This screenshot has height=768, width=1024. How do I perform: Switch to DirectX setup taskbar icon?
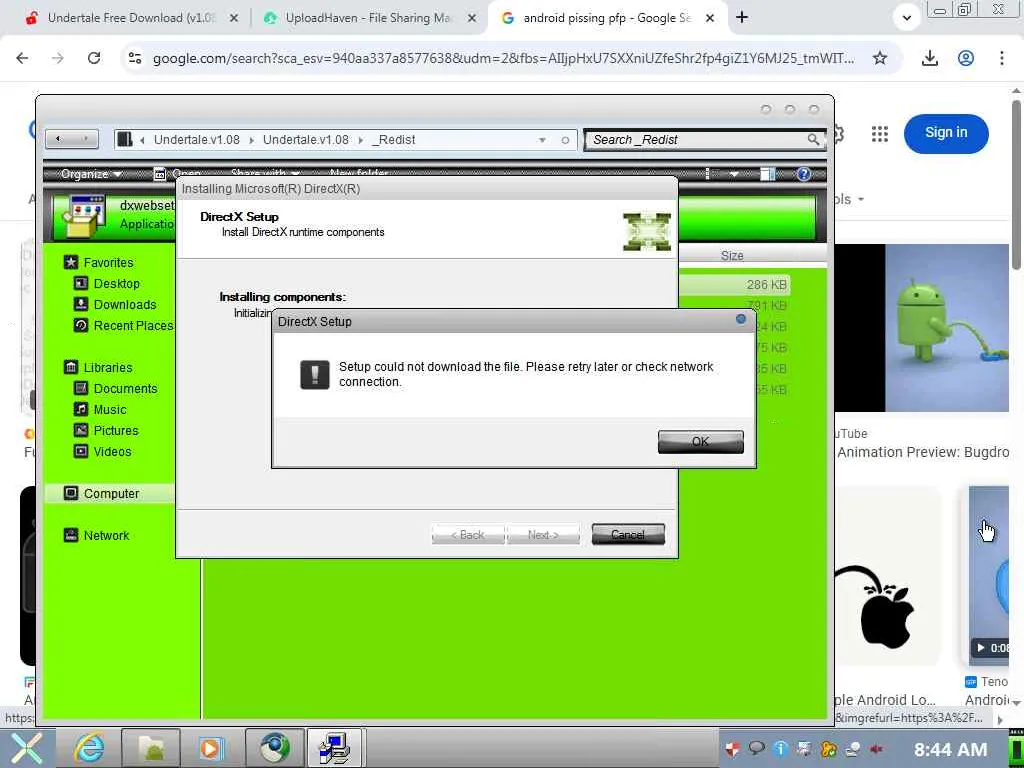click(x=334, y=748)
